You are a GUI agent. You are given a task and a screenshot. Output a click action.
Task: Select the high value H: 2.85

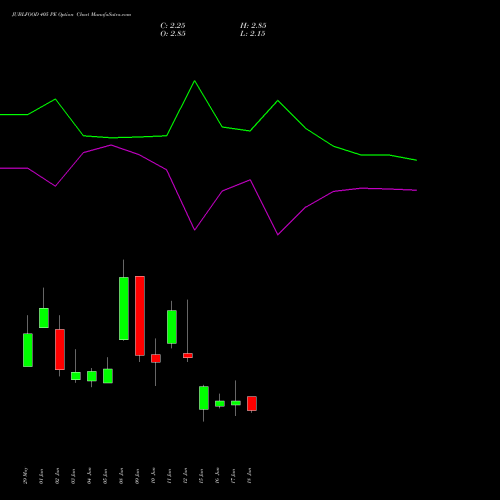tap(253, 26)
